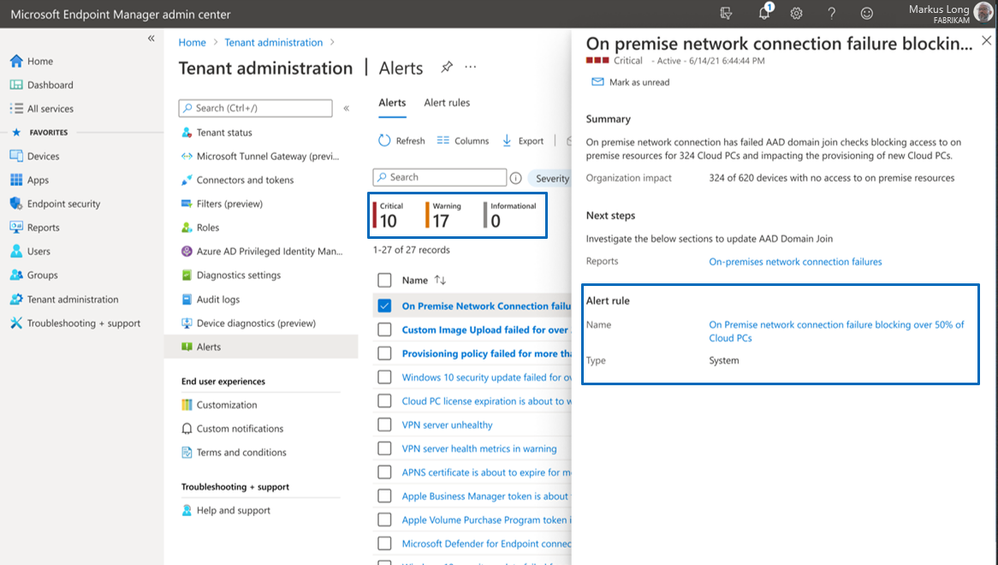Open Customization

(x=220, y=405)
